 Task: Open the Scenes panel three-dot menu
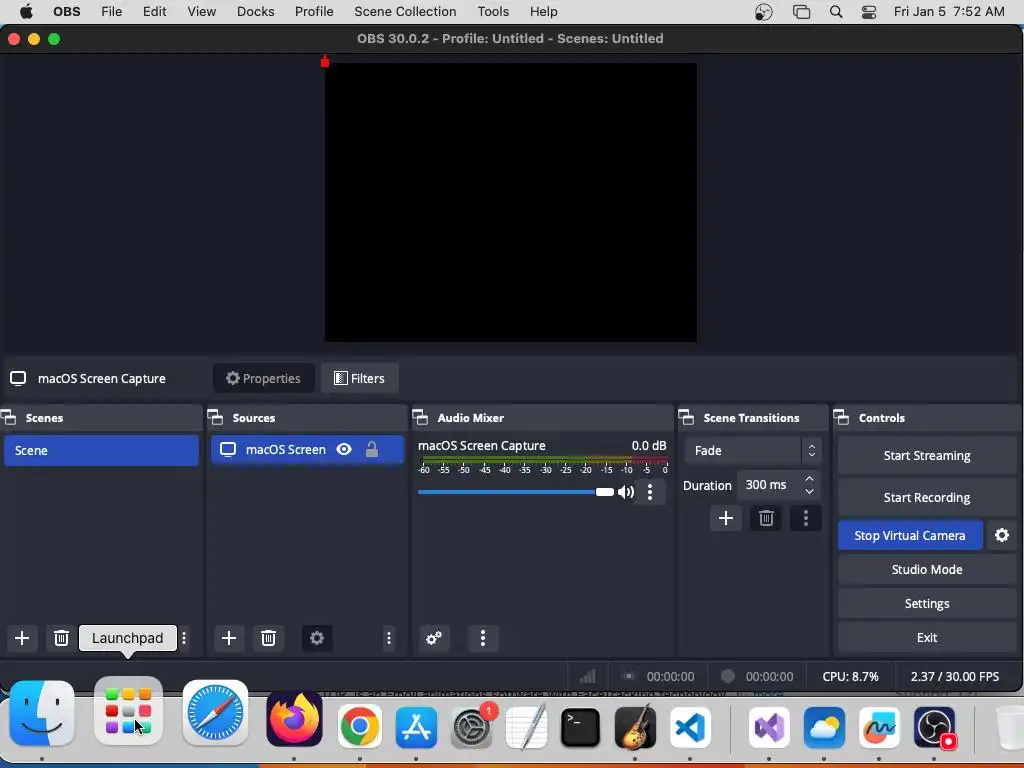pos(184,638)
